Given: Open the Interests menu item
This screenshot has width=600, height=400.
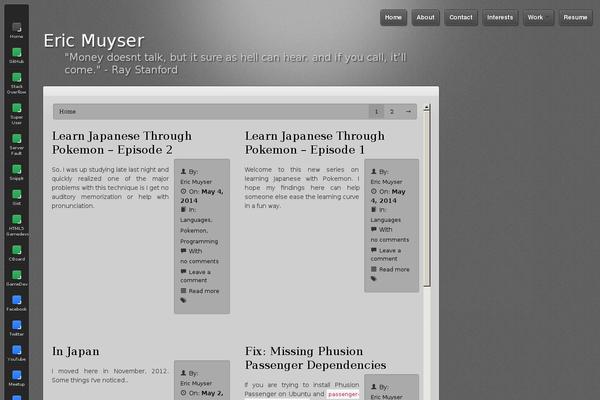Looking at the screenshot, I should point(500,18).
